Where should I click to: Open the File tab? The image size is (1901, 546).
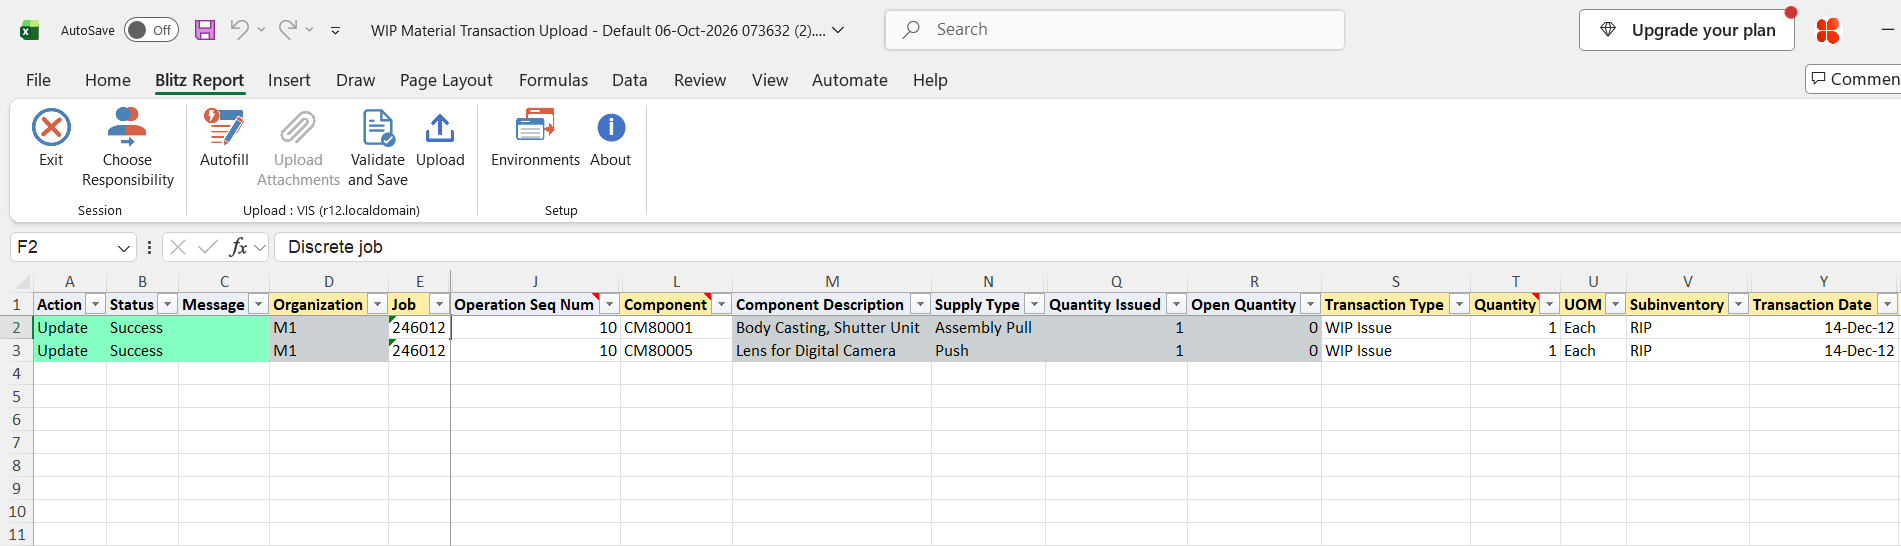(38, 80)
